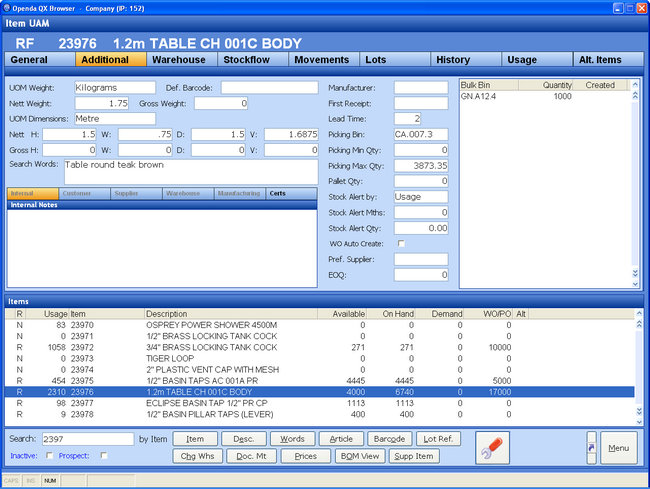Select bulk bin row GN.A12.4
This screenshot has width=650, height=489.
click(x=545, y=96)
